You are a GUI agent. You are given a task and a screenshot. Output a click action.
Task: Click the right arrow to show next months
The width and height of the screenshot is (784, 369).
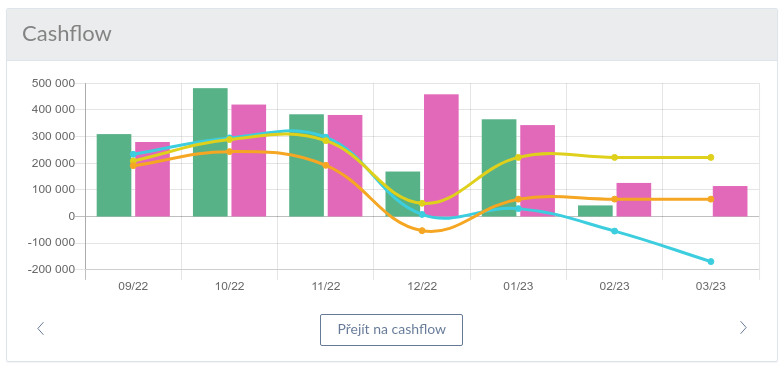[x=743, y=328]
